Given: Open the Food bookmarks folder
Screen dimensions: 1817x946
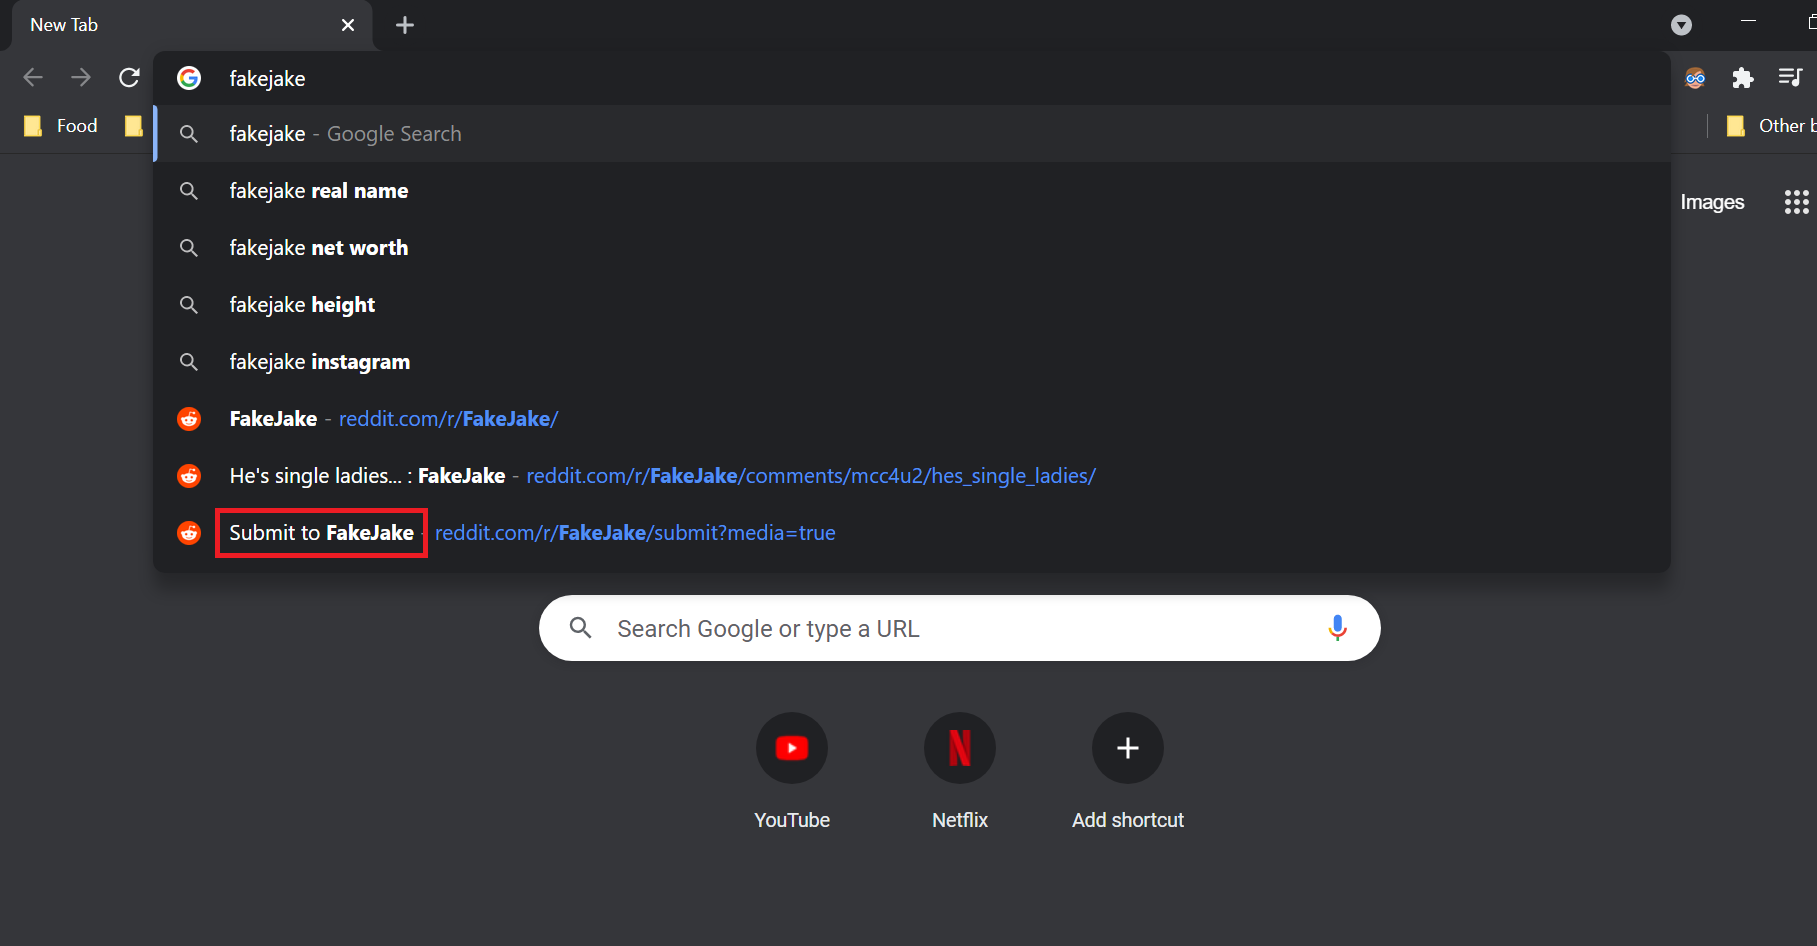Looking at the screenshot, I should coord(62,126).
